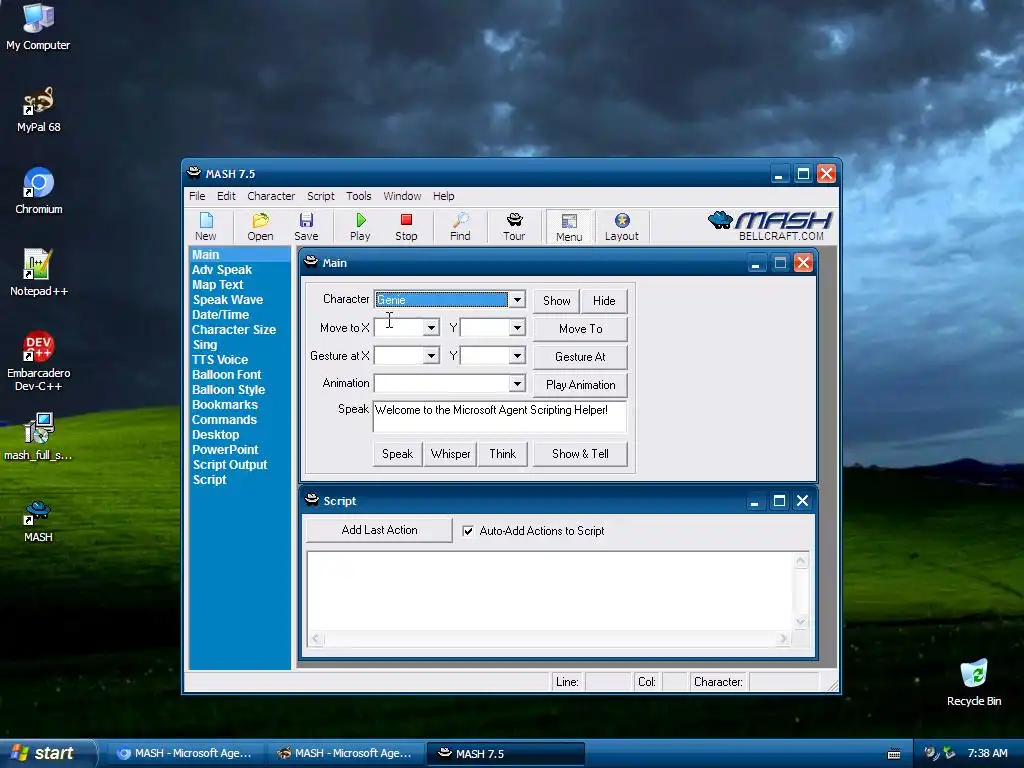1024x768 pixels.
Task: Click the Show & Tell button
Action: click(581, 454)
